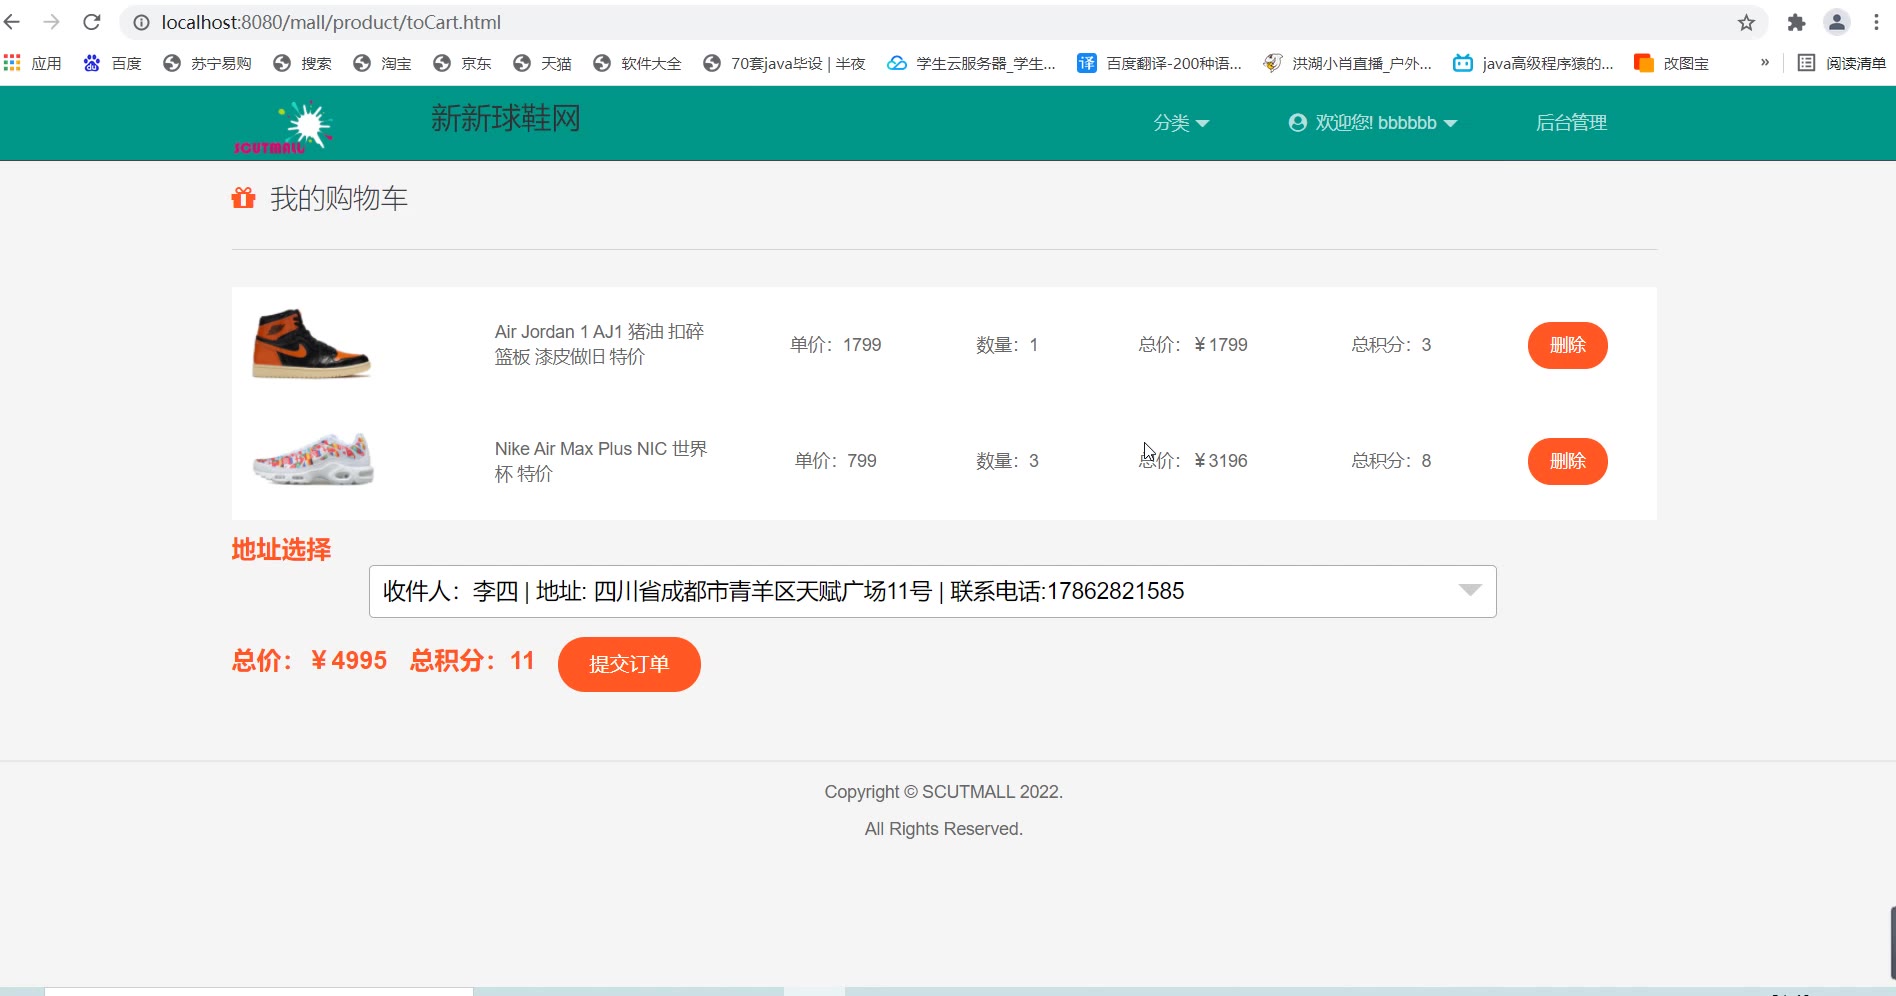This screenshot has height=996, width=1896.
Task: Click the 总价: ¥4995 grand total text
Action: point(309,661)
